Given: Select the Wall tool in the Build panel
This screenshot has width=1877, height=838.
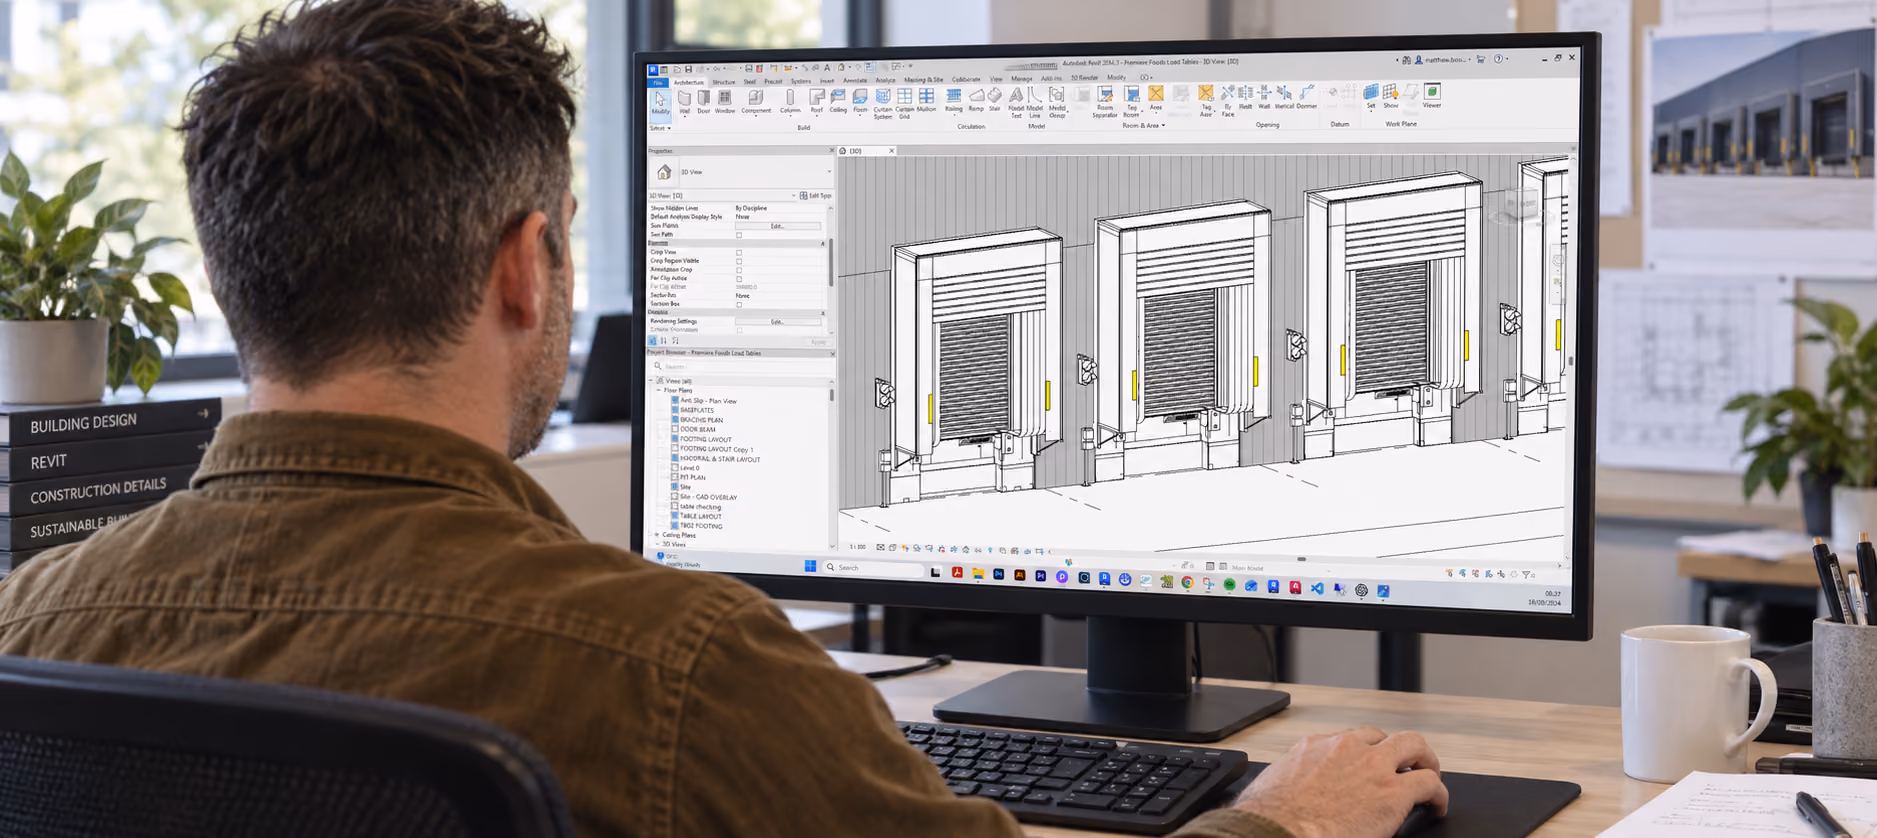Looking at the screenshot, I should tap(684, 101).
